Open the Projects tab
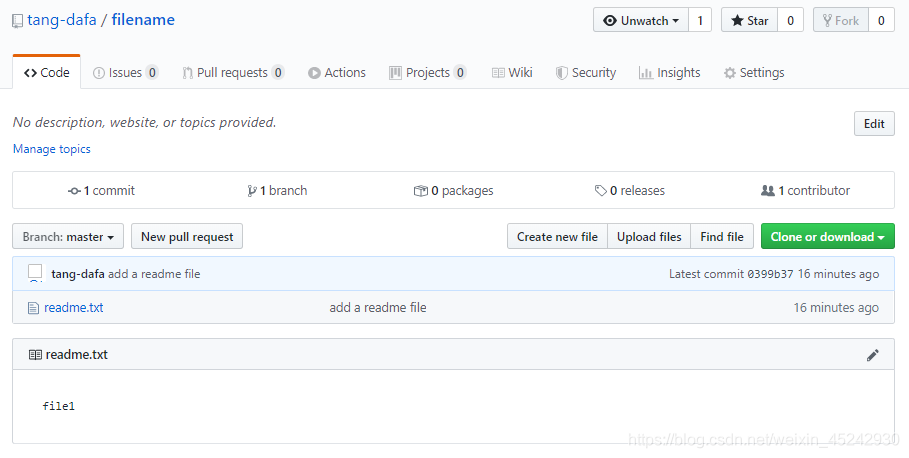The height and width of the screenshot is (458, 909). pyautogui.click(x=428, y=72)
